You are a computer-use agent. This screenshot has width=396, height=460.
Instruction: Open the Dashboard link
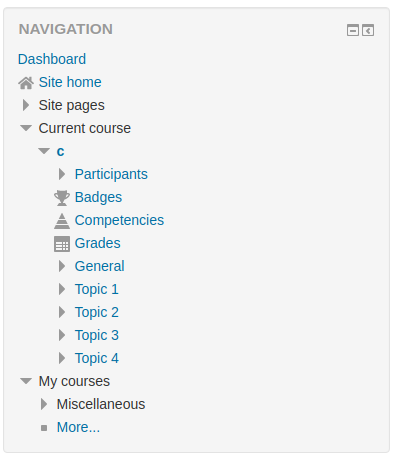tap(52, 59)
